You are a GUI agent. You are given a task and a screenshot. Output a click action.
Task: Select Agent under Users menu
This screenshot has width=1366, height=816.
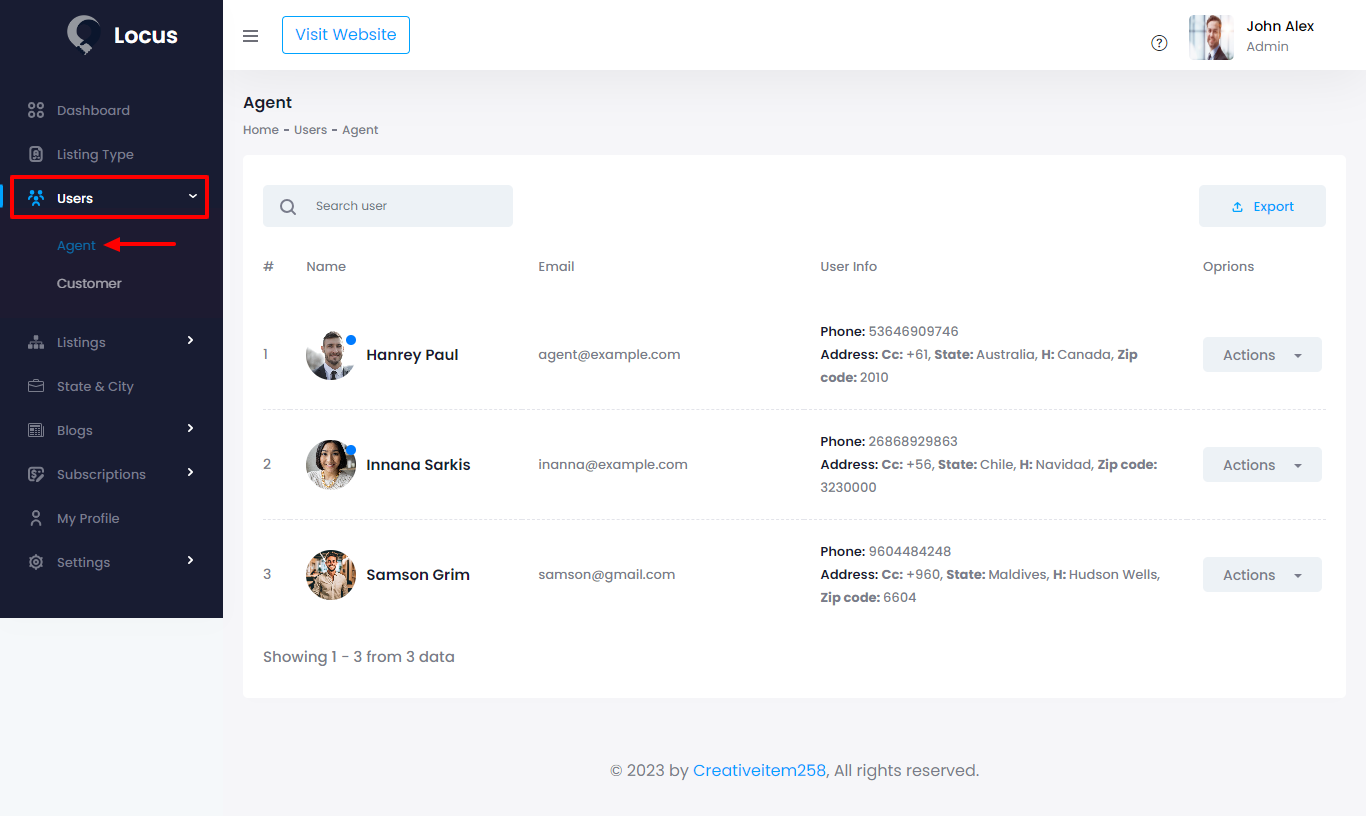(76, 245)
